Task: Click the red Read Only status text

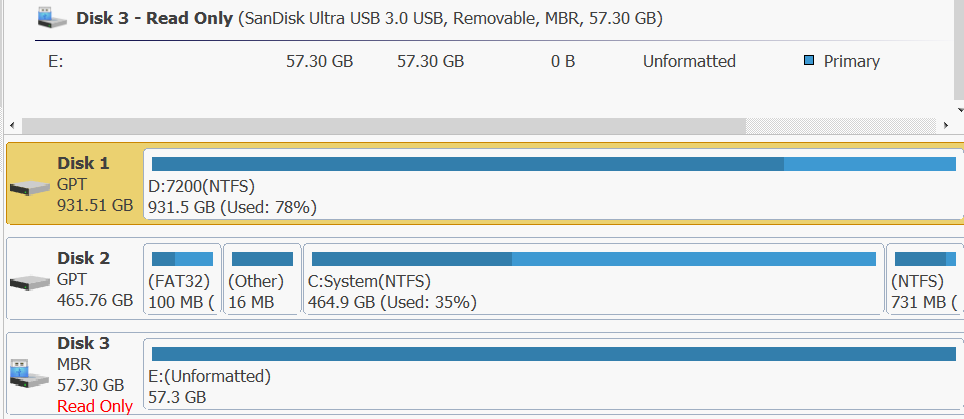Action: tap(95, 406)
